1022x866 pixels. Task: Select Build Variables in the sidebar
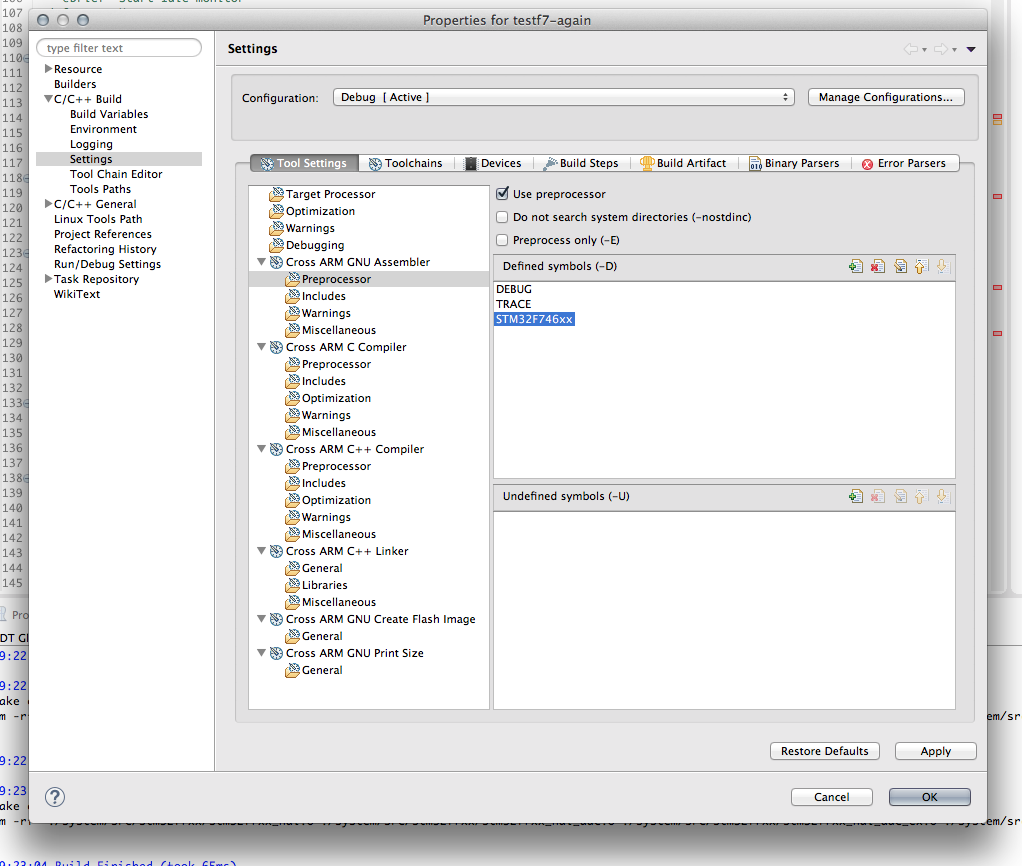109,114
